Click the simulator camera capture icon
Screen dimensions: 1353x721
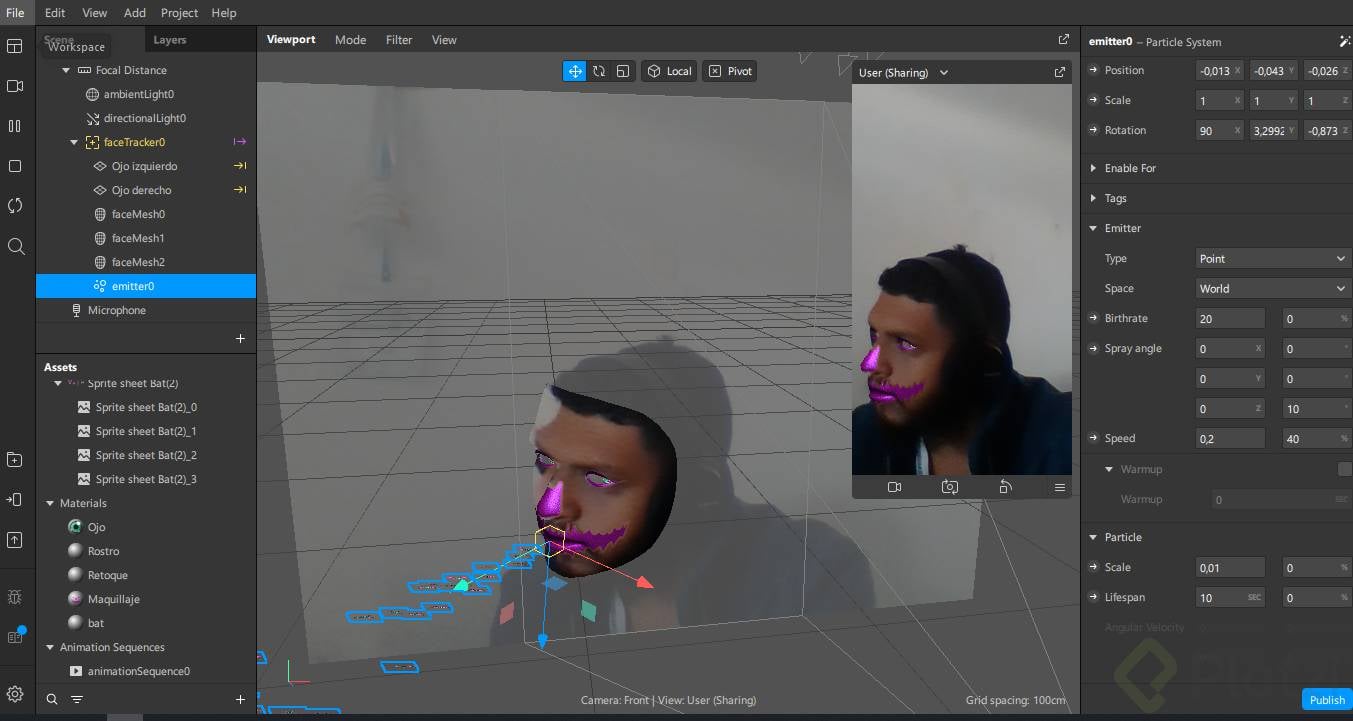tap(950, 487)
